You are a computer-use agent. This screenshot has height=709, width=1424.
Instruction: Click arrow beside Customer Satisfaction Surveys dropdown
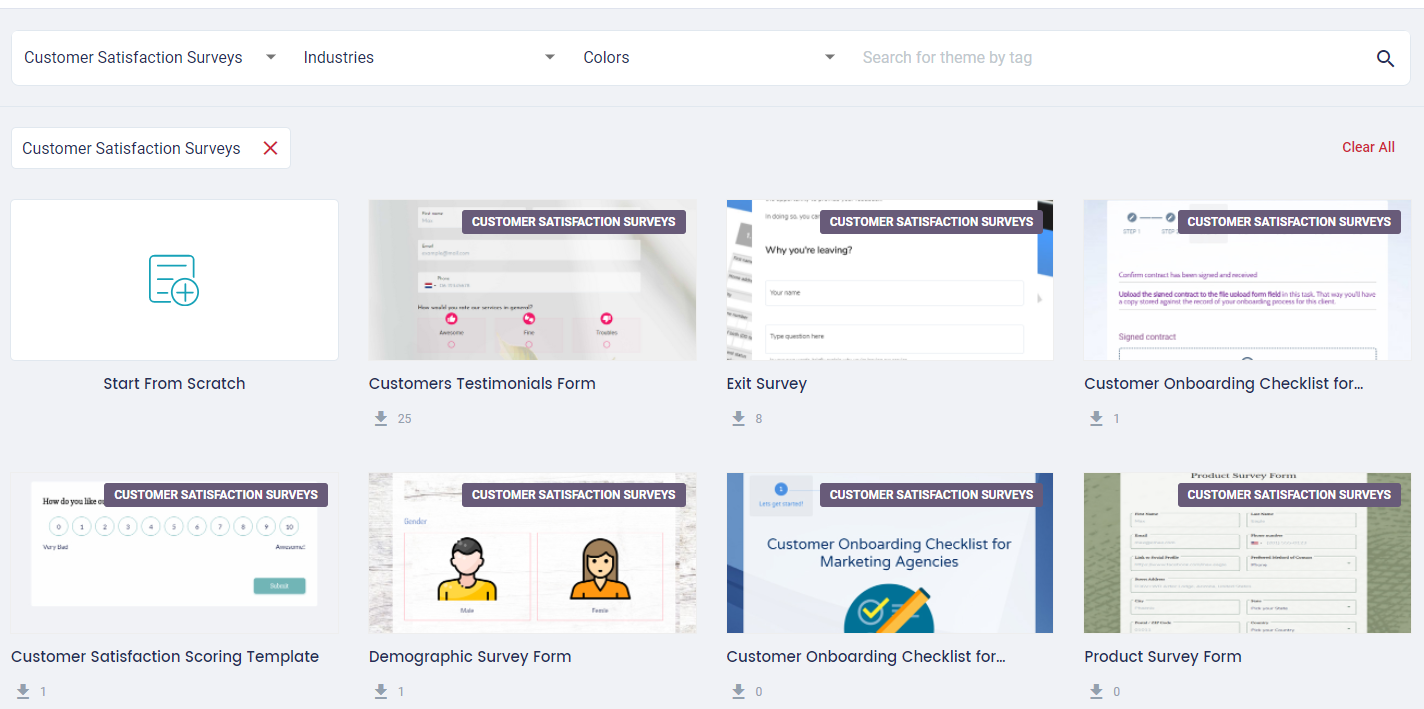(271, 58)
